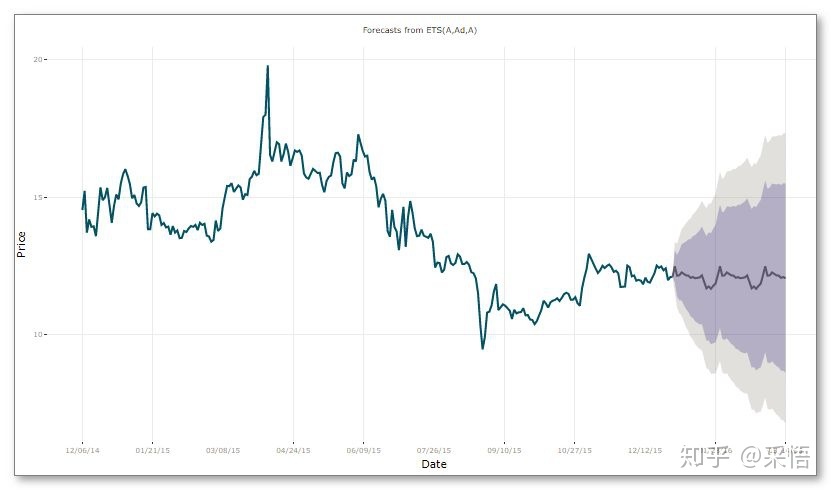Click the highest price spike near 20
The image size is (831, 490).
268,67
